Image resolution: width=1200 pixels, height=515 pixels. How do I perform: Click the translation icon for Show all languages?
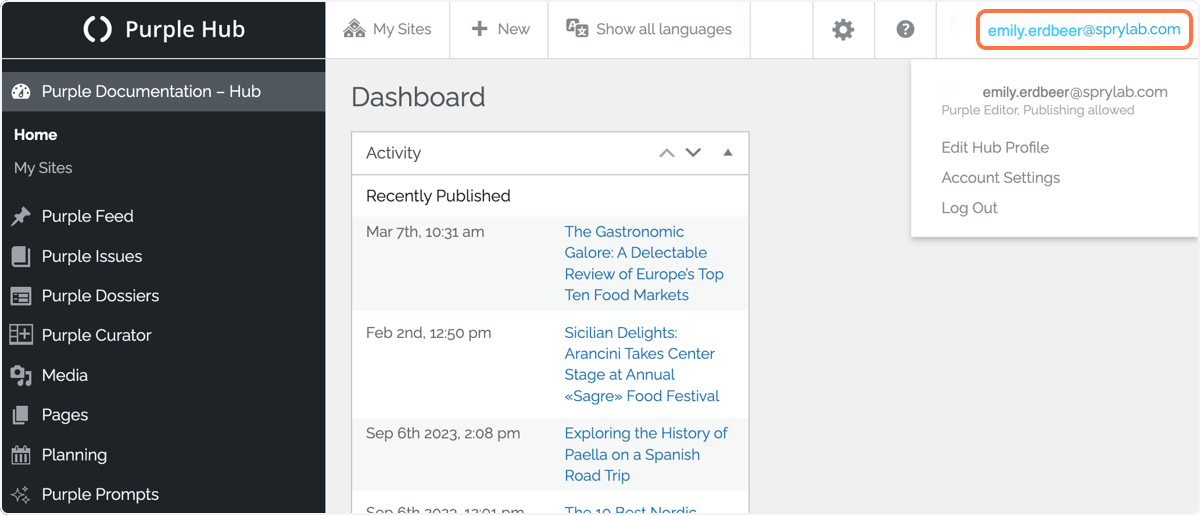coord(577,29)
